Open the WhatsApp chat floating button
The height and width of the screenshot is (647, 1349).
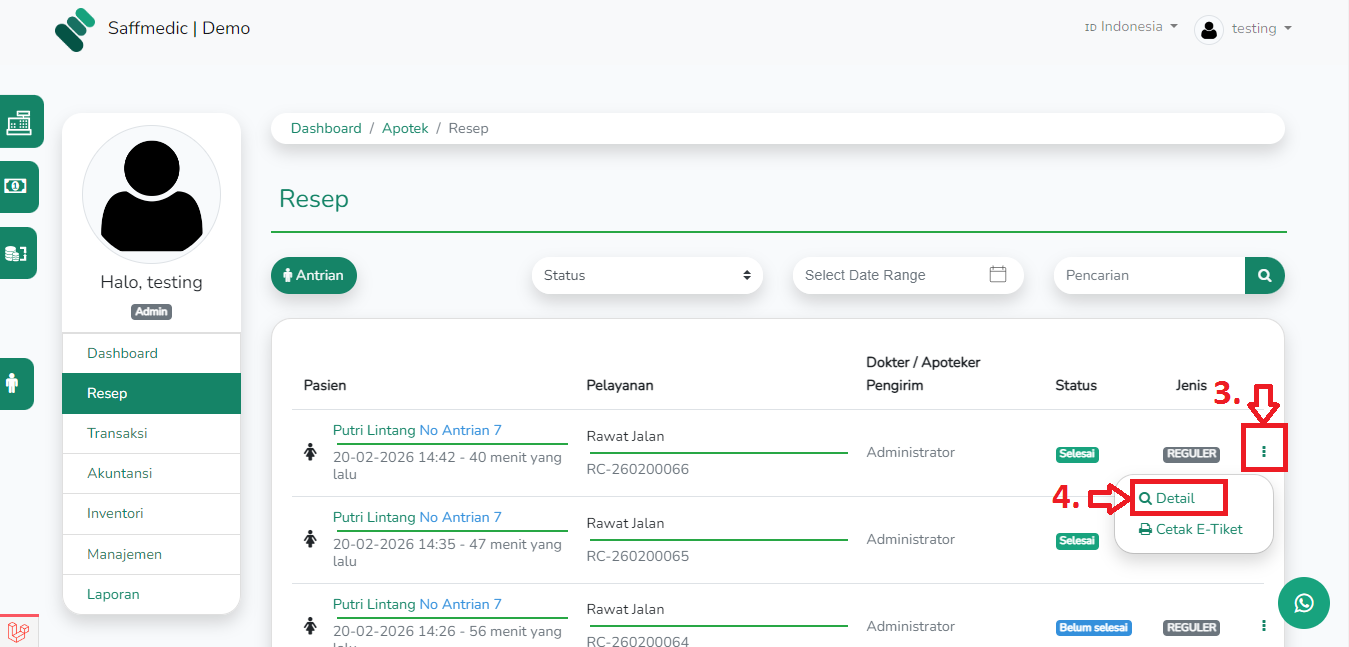1303,603
